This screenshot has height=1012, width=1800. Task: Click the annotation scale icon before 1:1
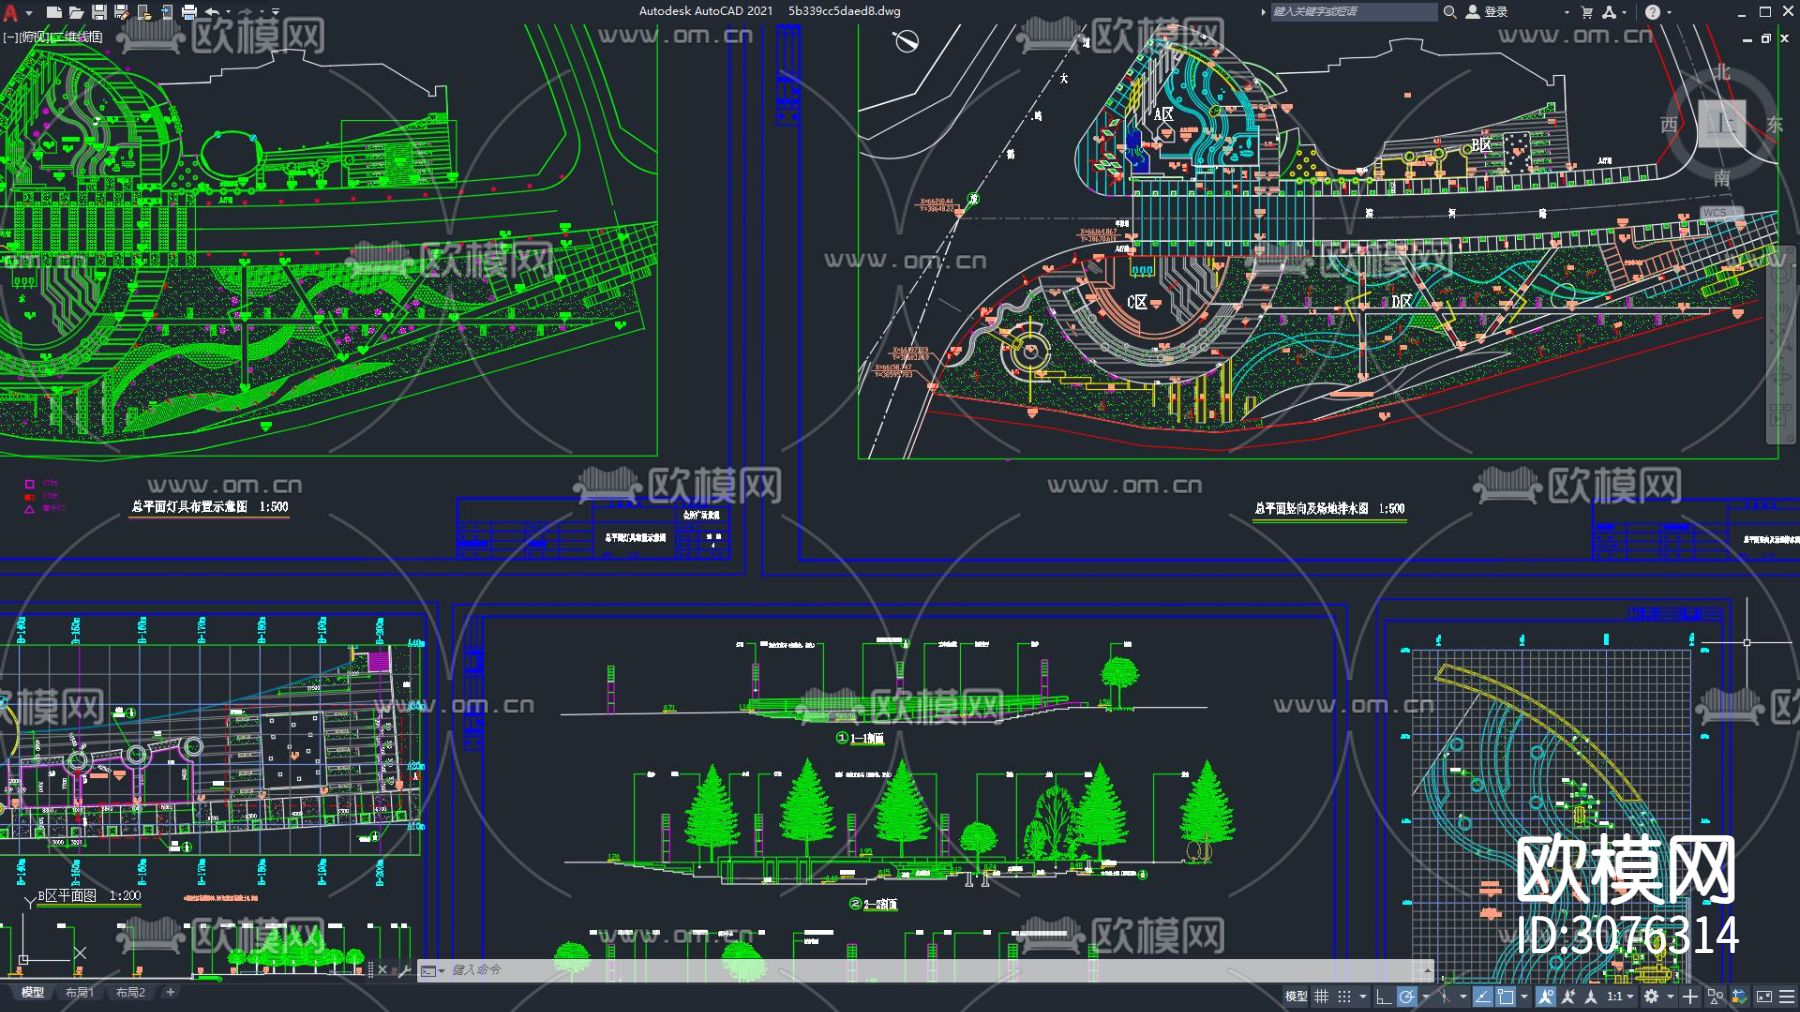1591,996
